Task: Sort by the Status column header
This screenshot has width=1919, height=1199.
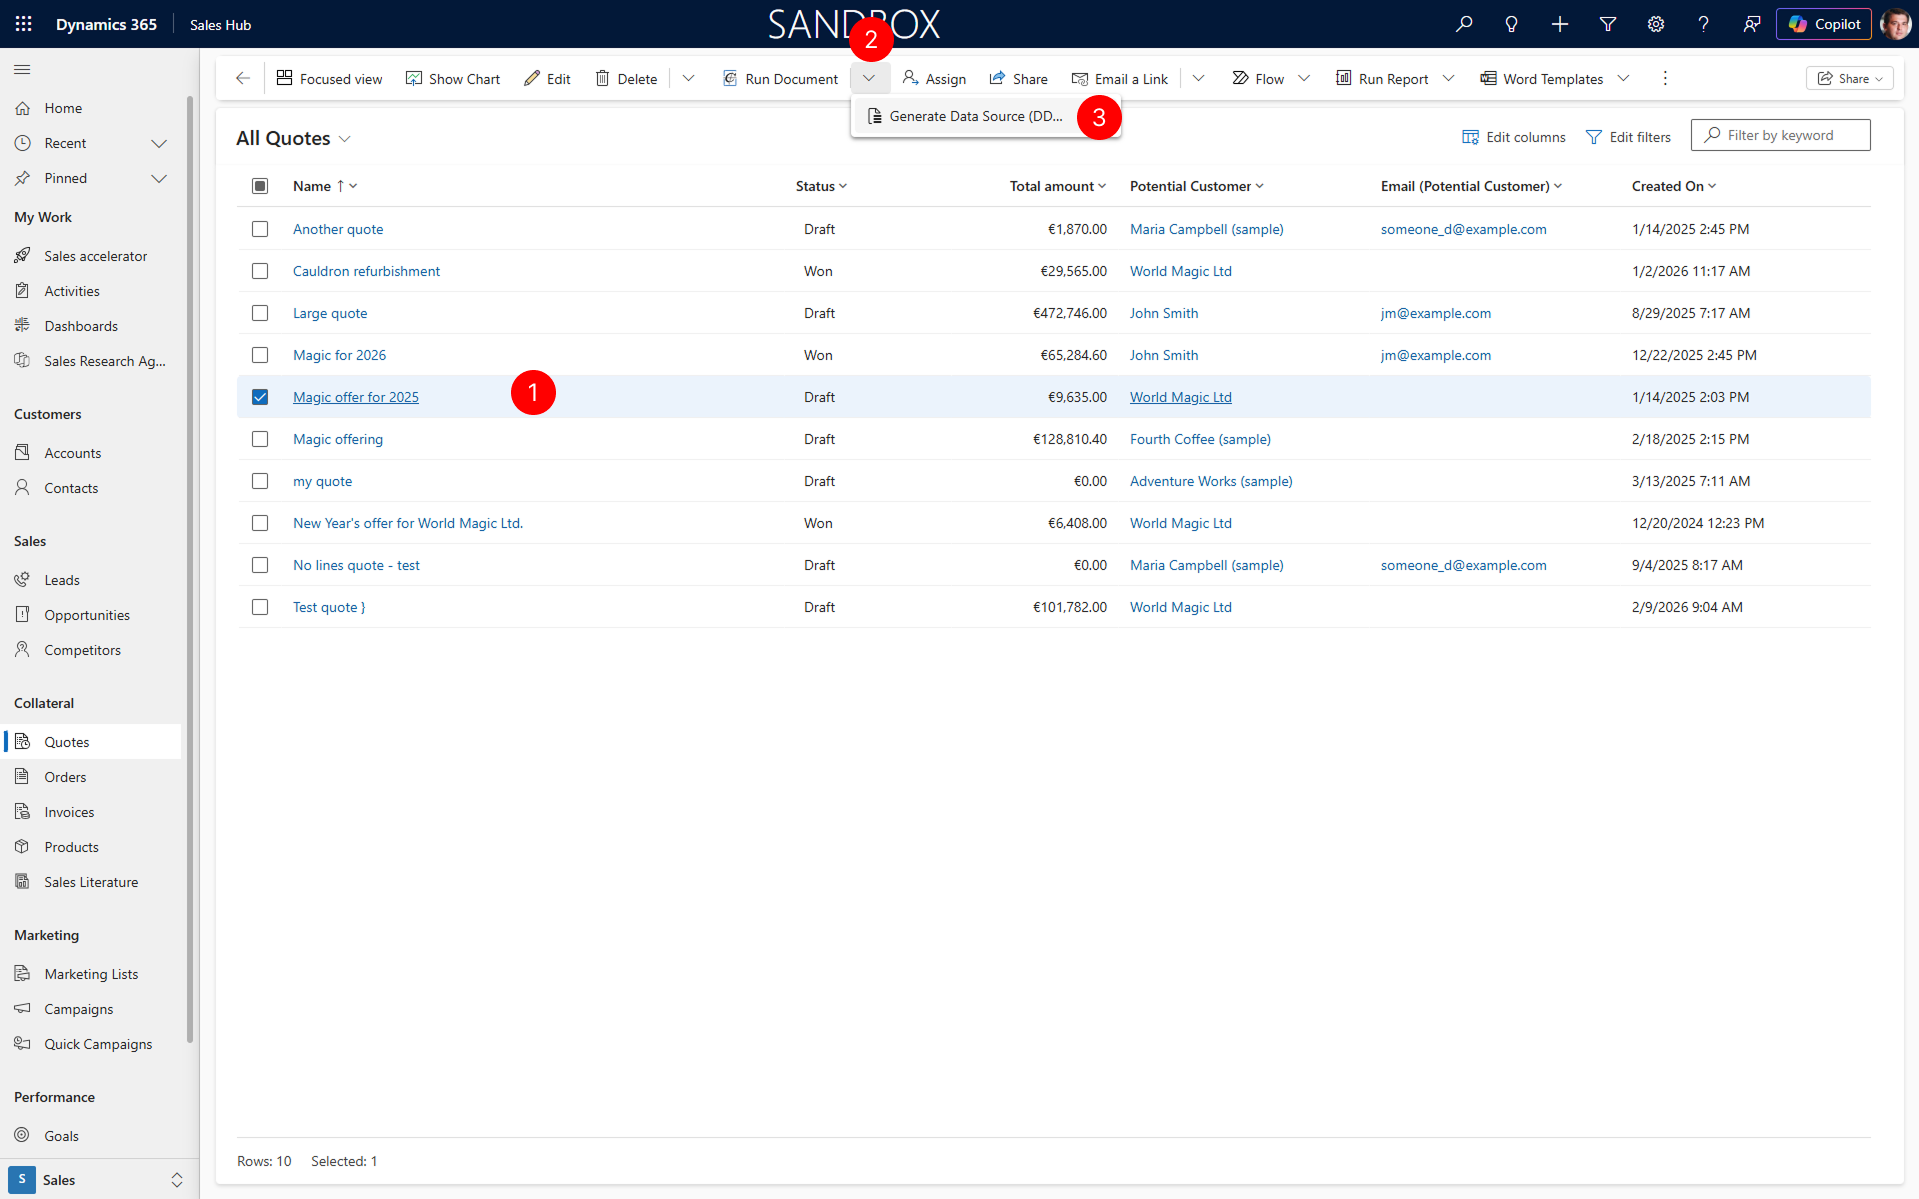Action: tap(821, 186)
